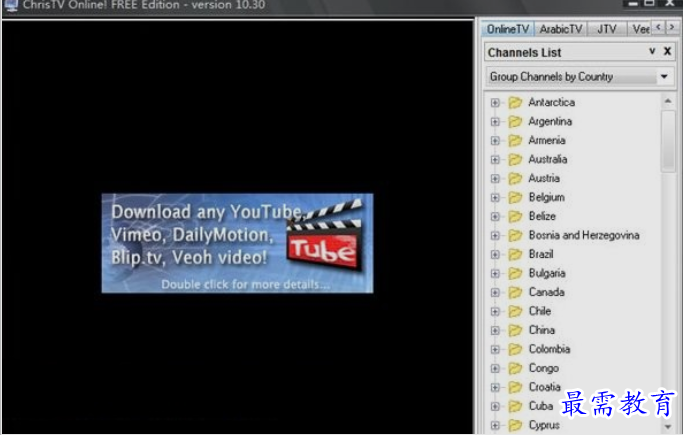Click the Australia folder icon
683x435 pixels.
pyautogui.click(x=515, y=159)
